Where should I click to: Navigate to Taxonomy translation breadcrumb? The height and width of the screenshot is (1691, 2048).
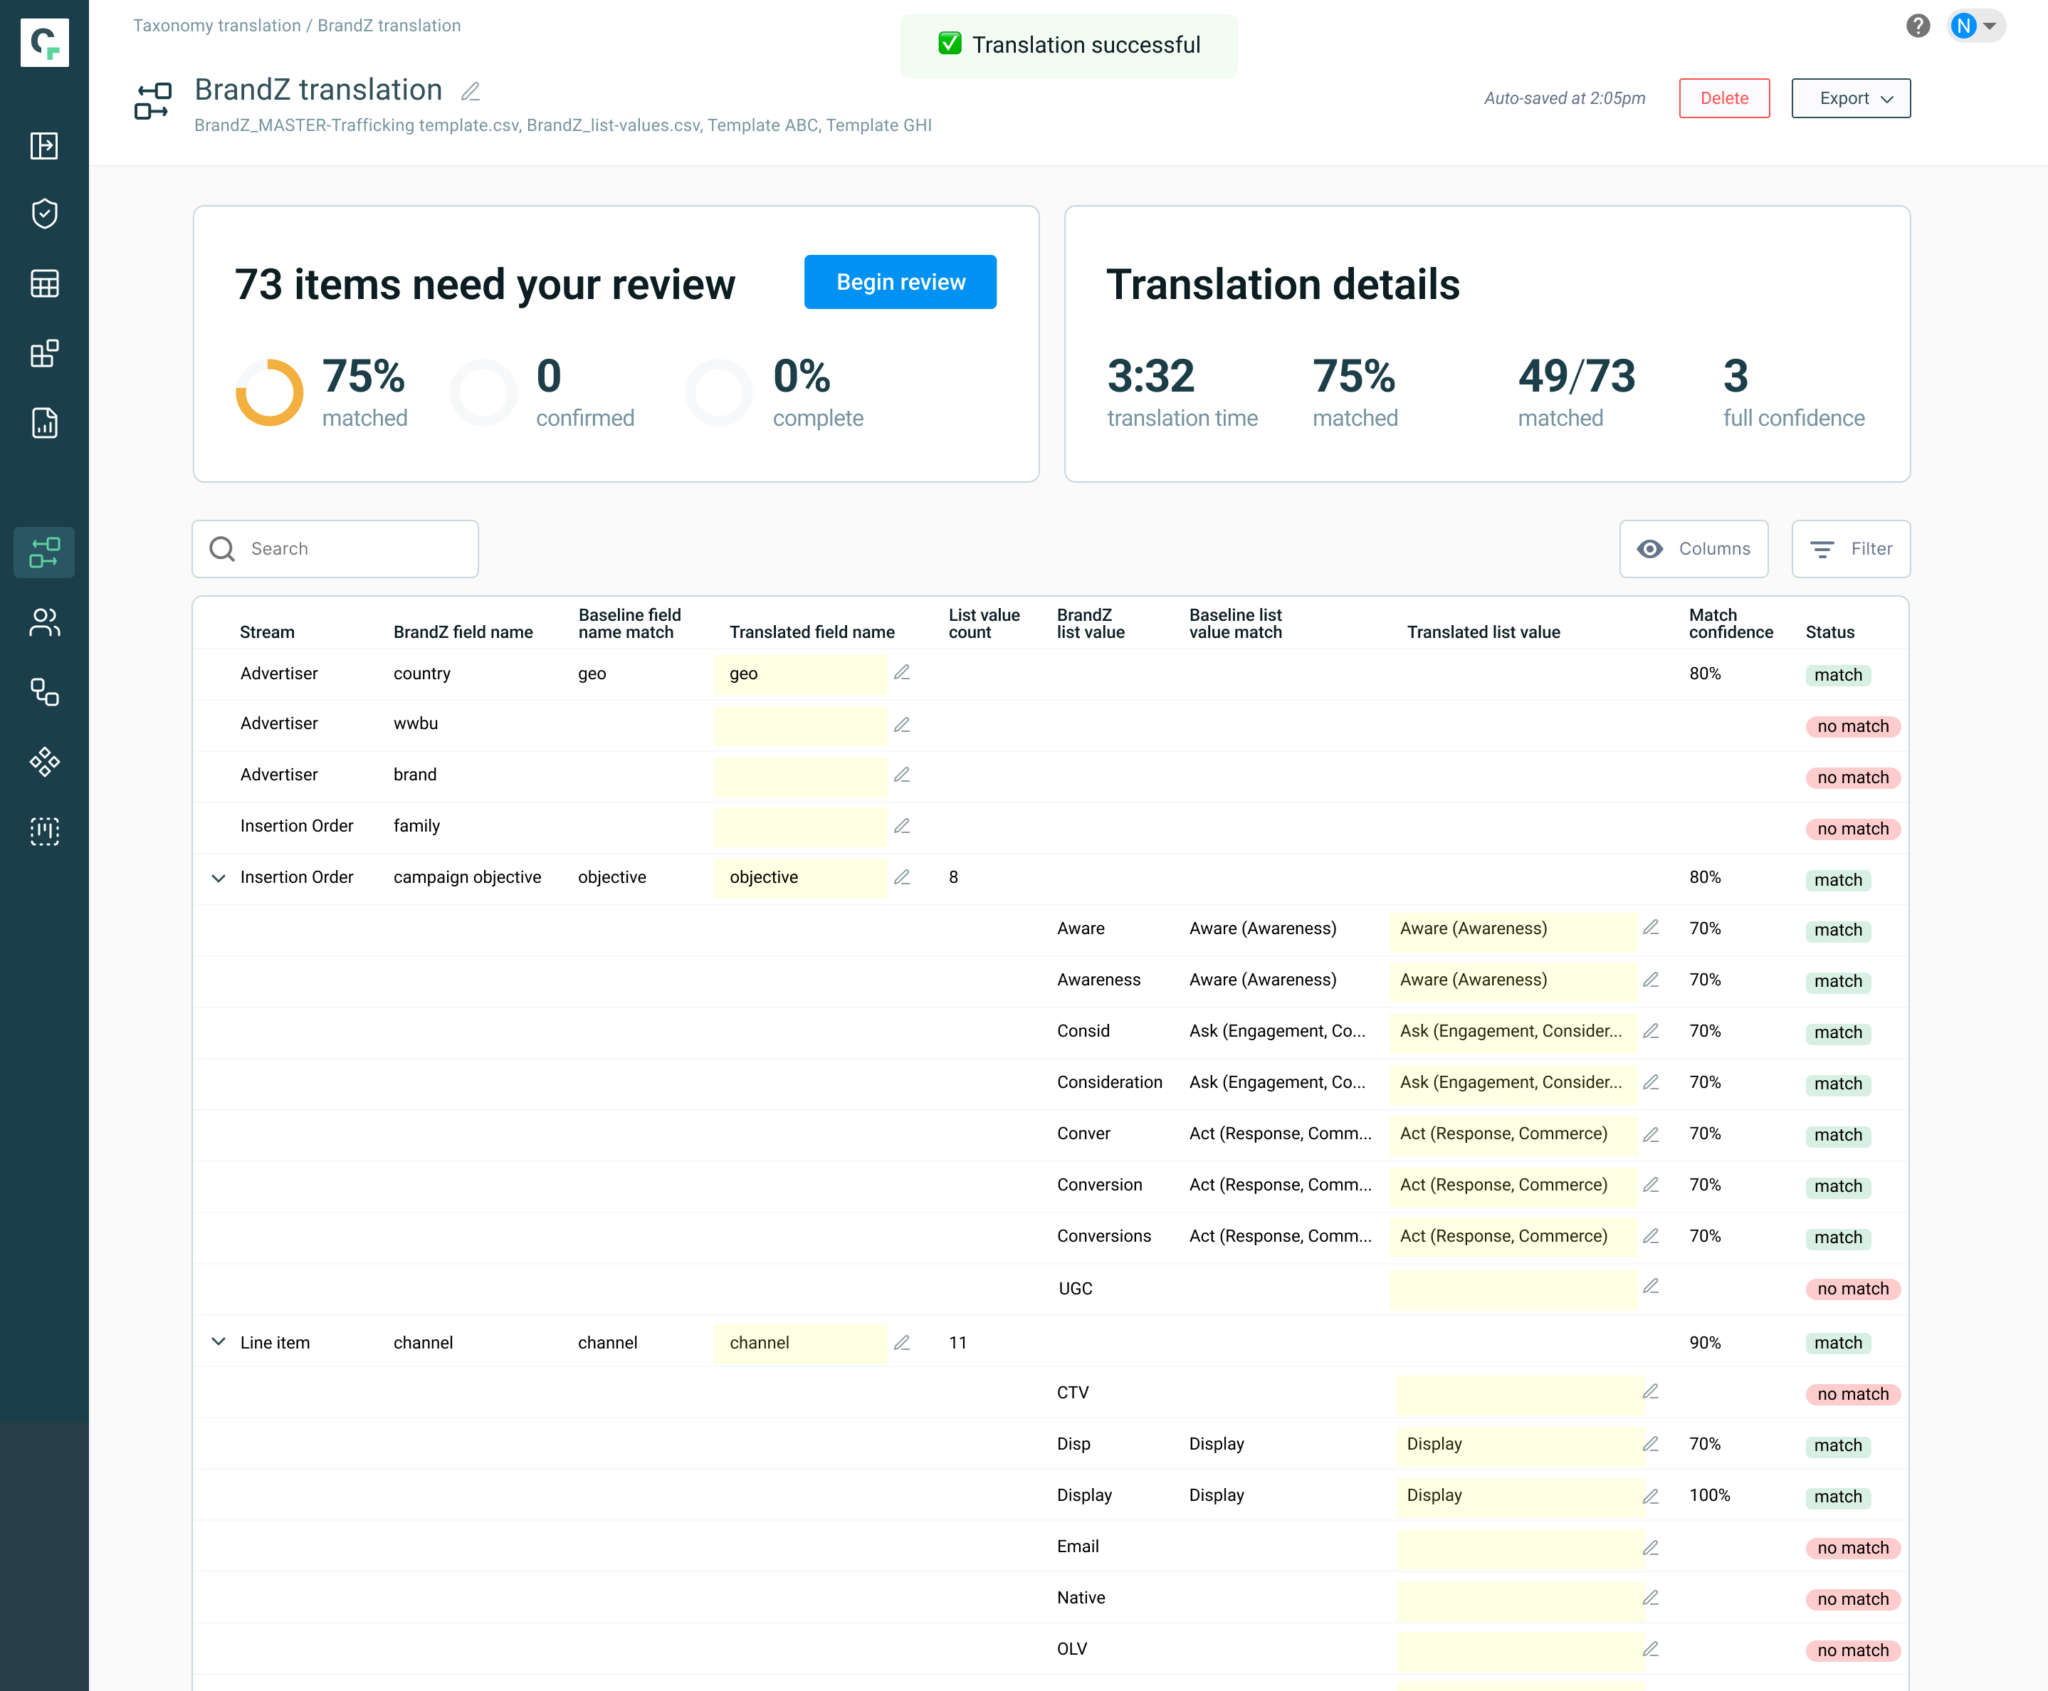click(216, 25)
